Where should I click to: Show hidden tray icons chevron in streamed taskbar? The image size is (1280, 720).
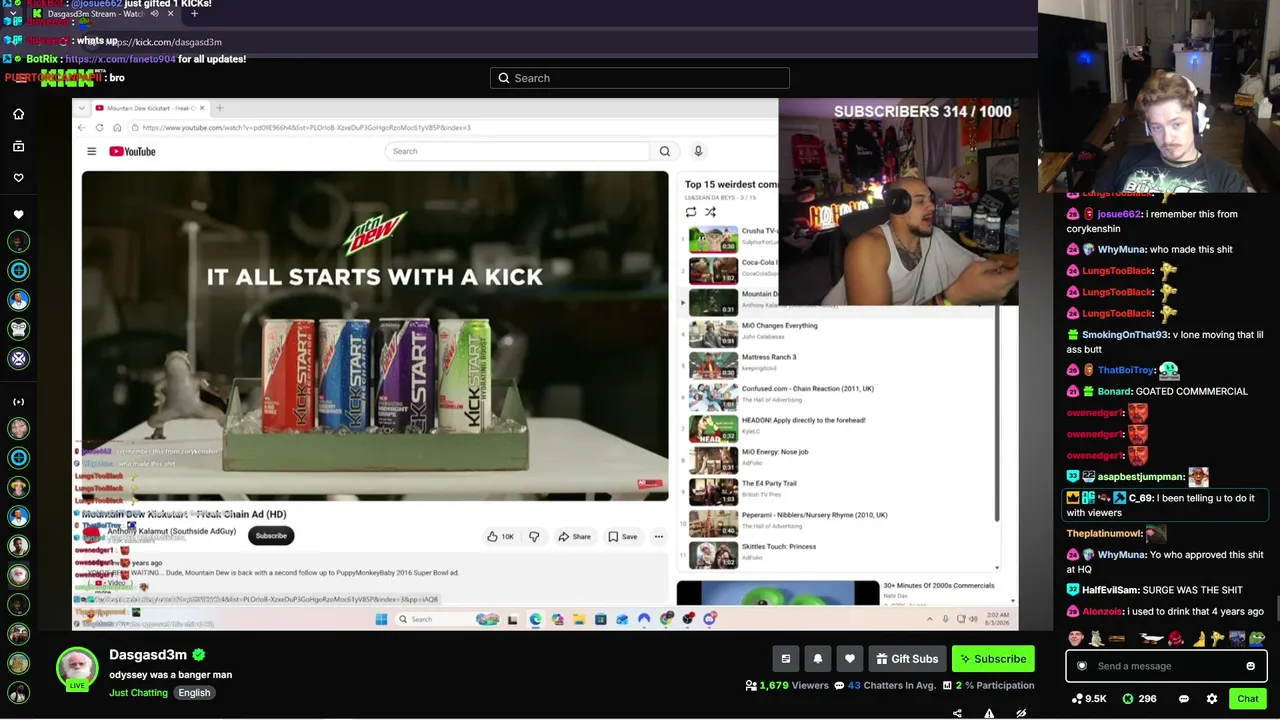click(x=929, y=619)
